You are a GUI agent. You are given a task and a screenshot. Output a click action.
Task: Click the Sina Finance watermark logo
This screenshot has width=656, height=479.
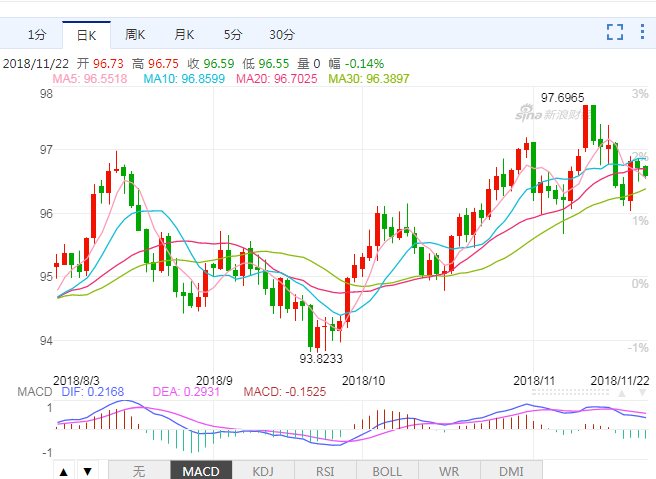pyautogui.click(x=550, y=115)
